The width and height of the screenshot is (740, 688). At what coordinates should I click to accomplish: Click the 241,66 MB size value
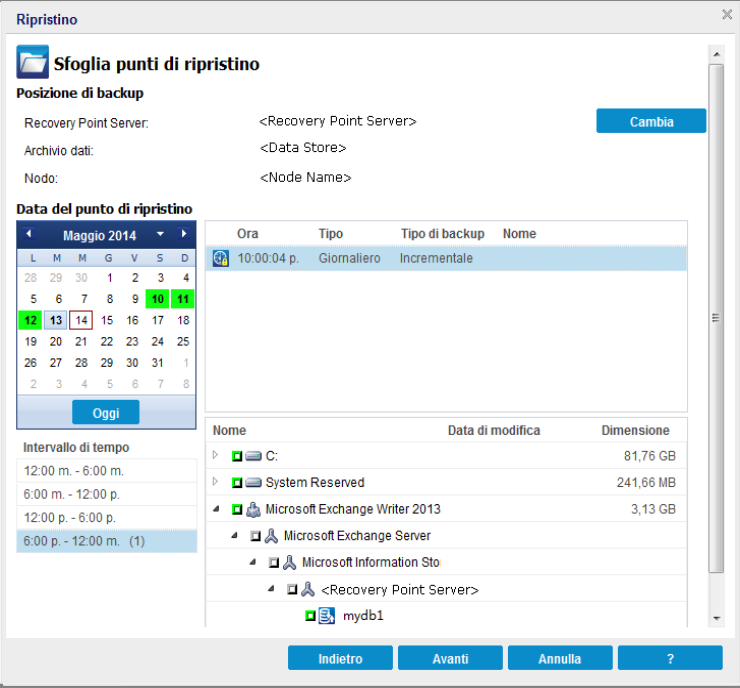646,482
